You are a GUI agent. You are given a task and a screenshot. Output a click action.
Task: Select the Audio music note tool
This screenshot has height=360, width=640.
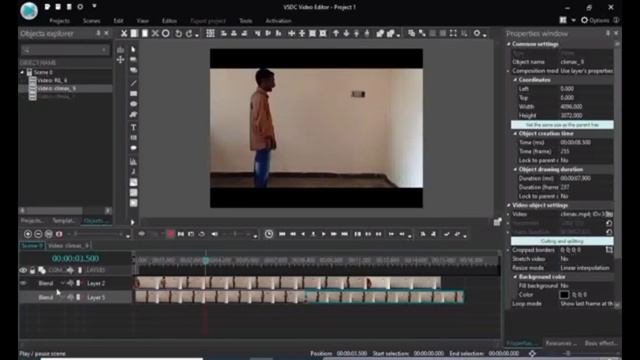[x=133, y=172]
